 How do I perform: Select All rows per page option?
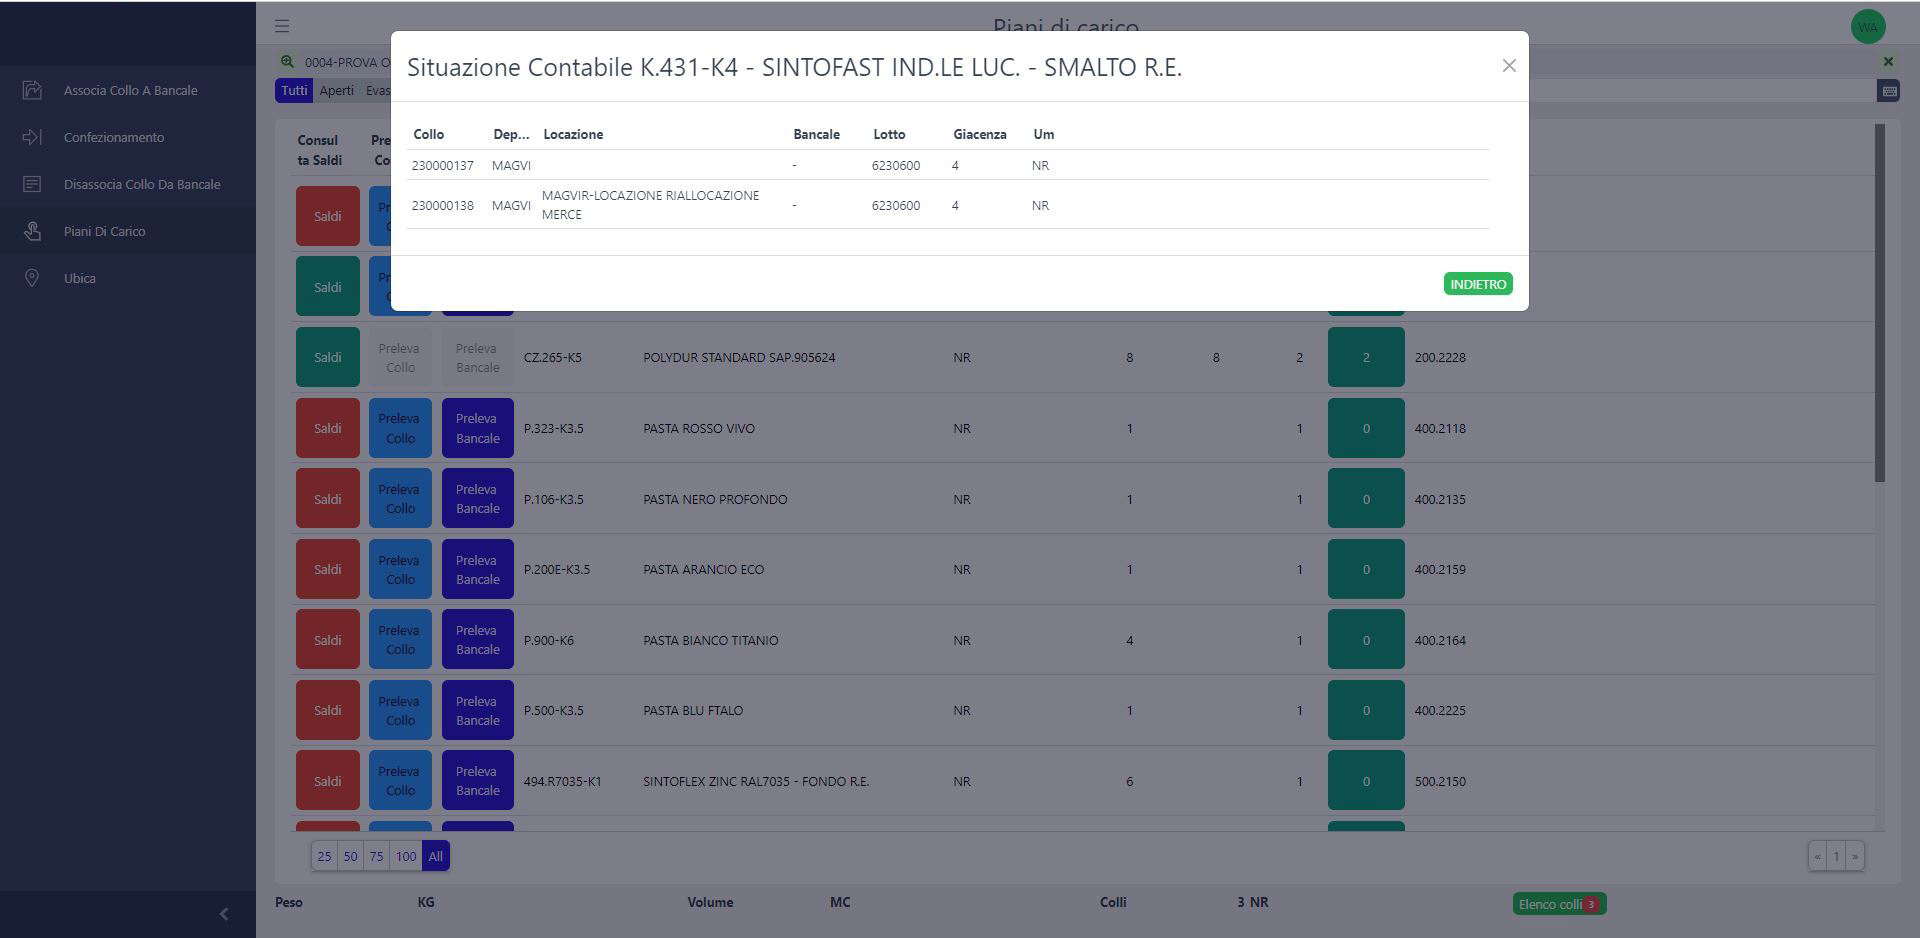435,856
